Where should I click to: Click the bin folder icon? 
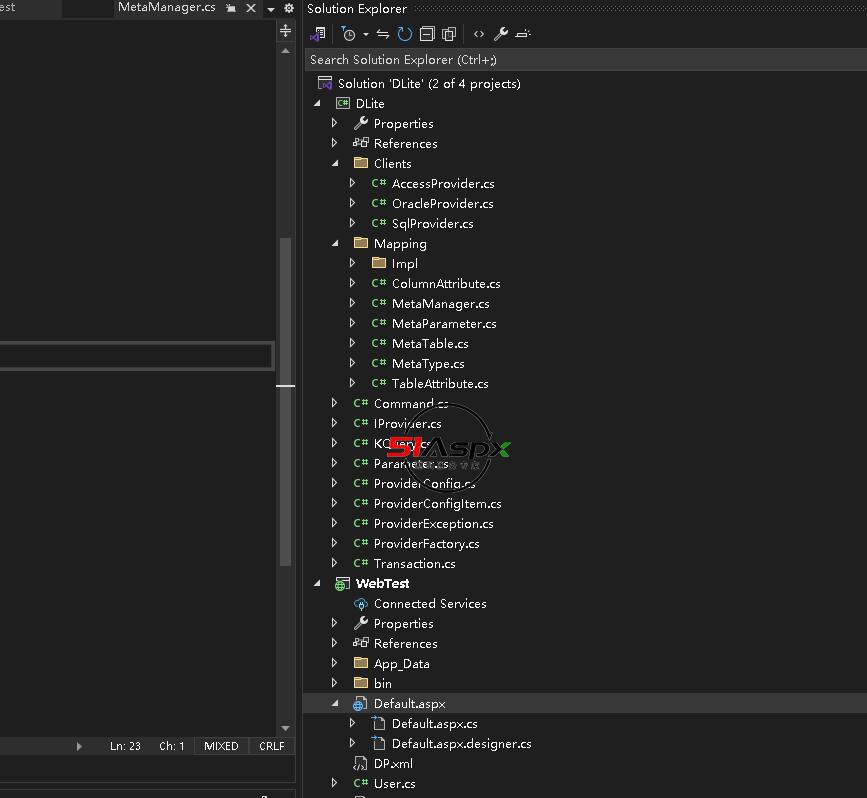tap(361, 682)
